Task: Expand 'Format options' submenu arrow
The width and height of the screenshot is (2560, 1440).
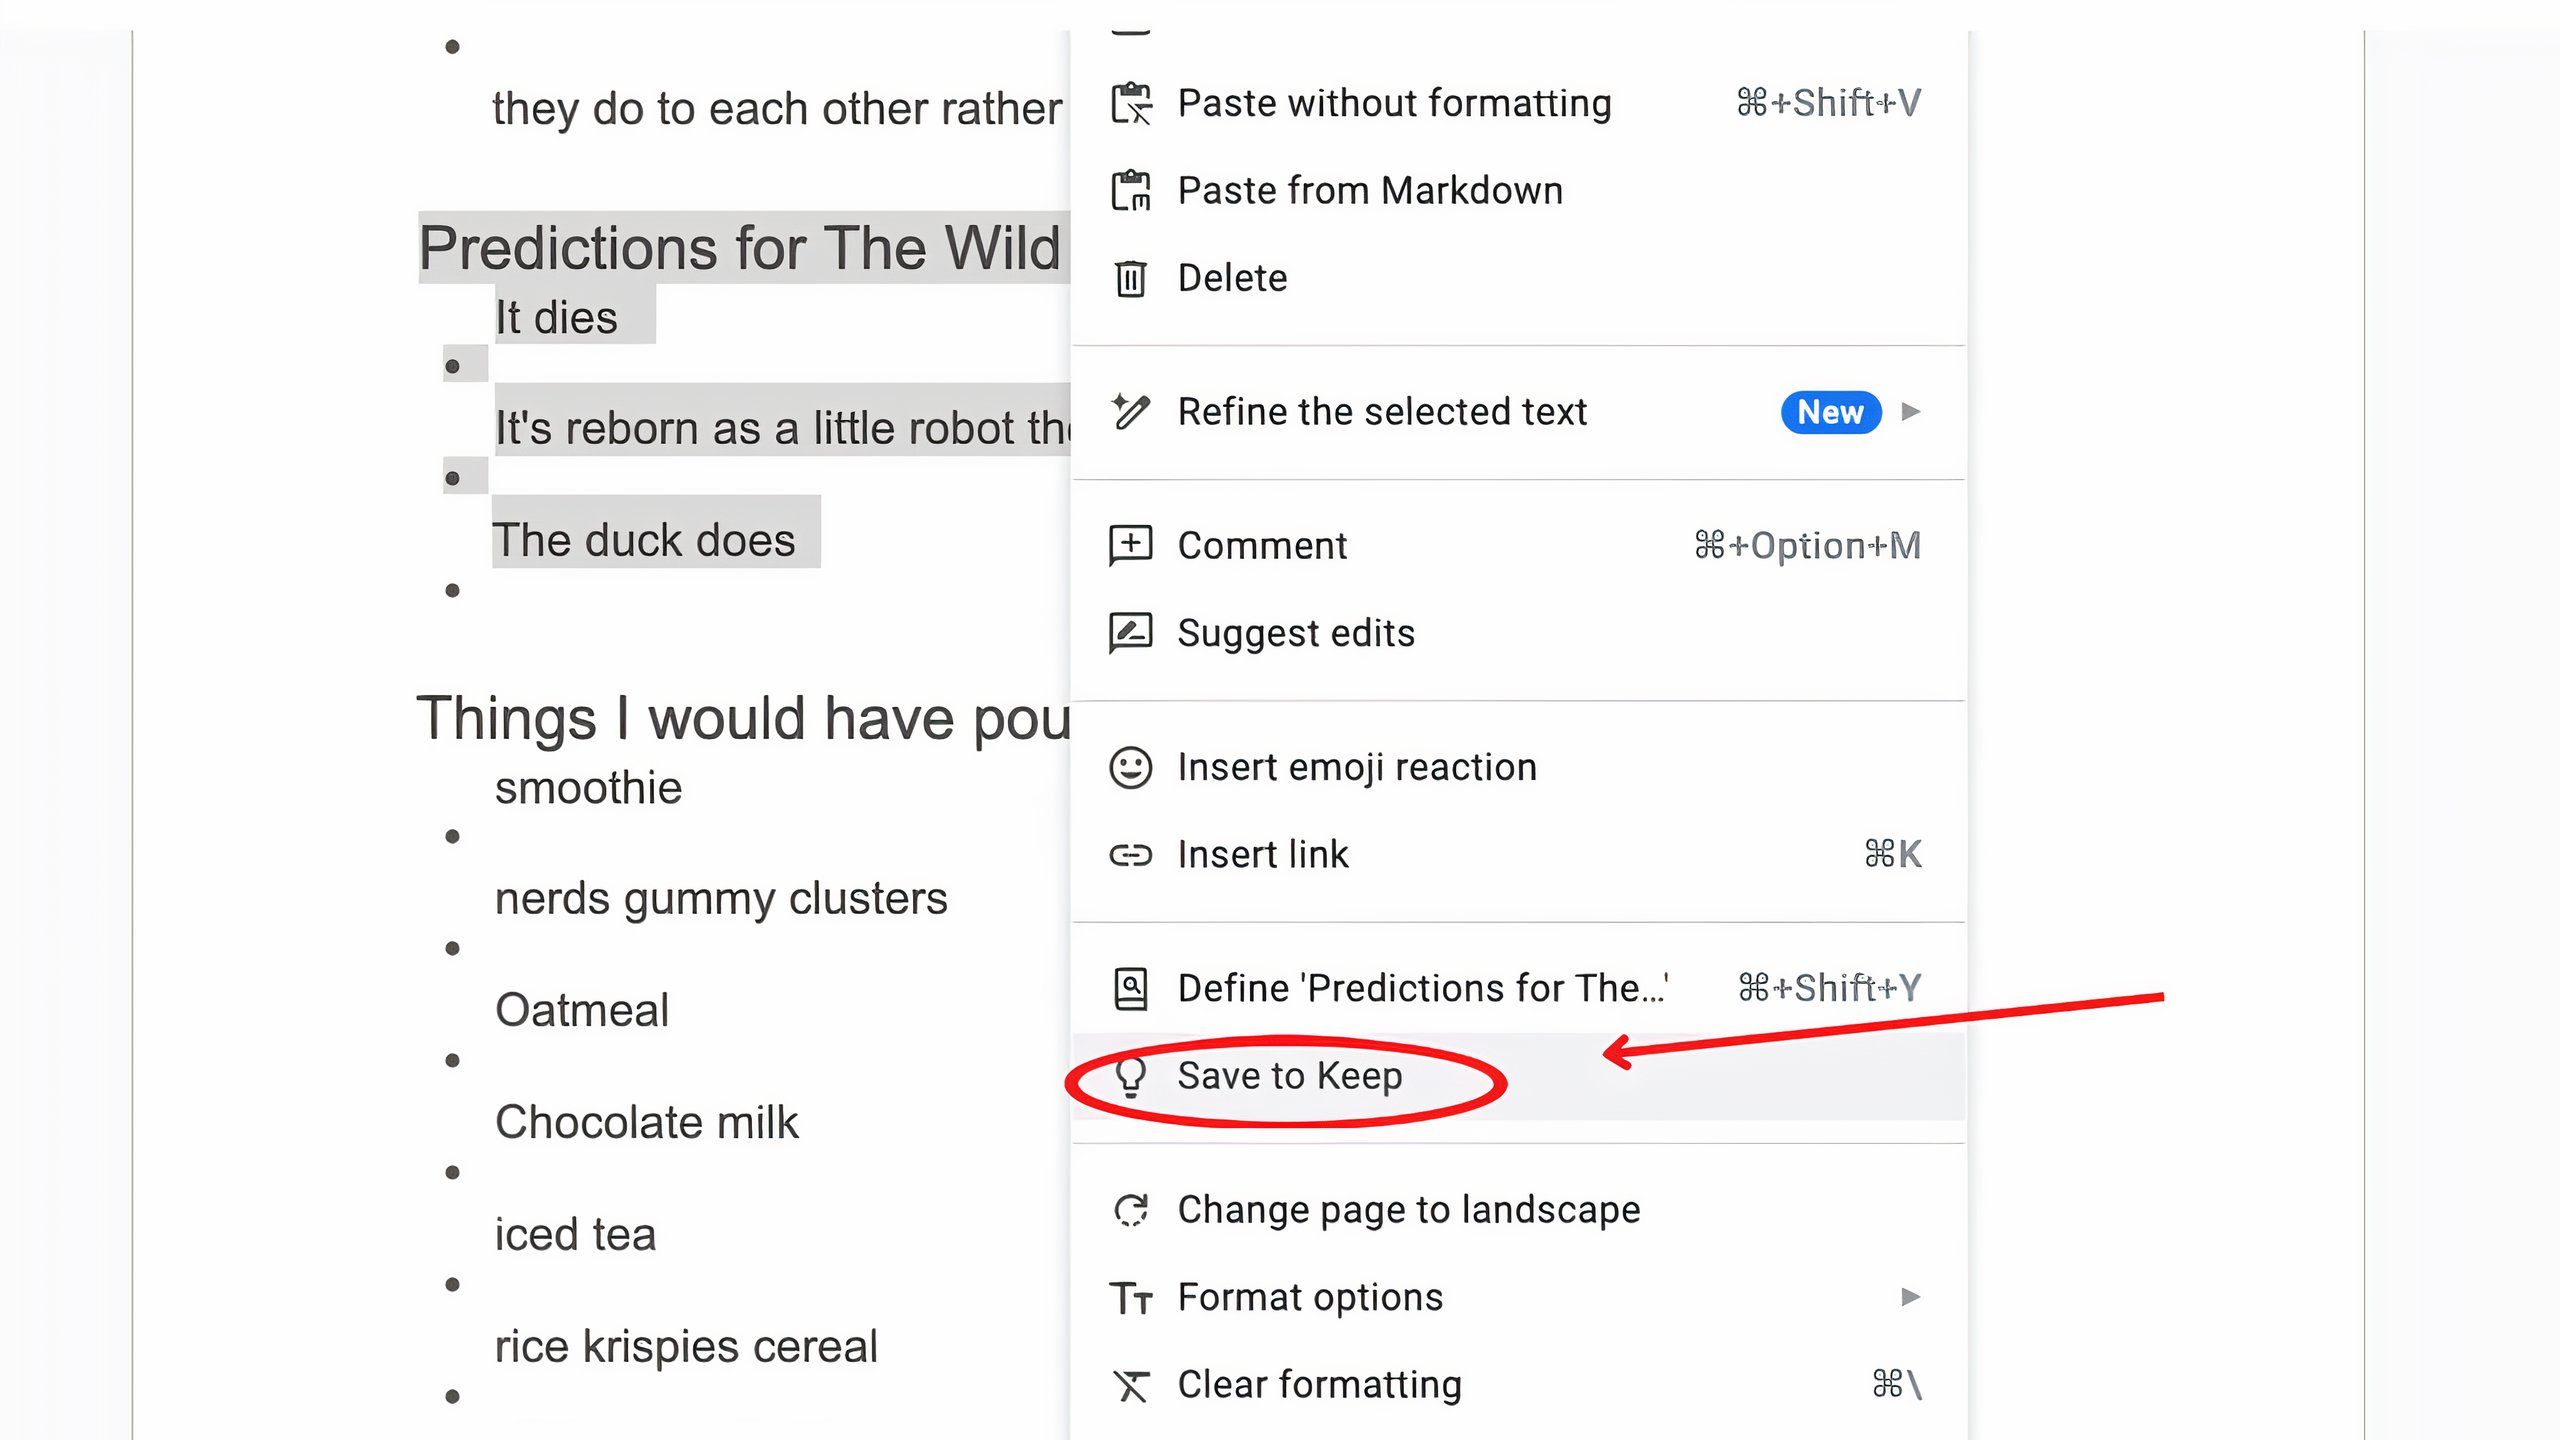Action: point(1909,1296)
